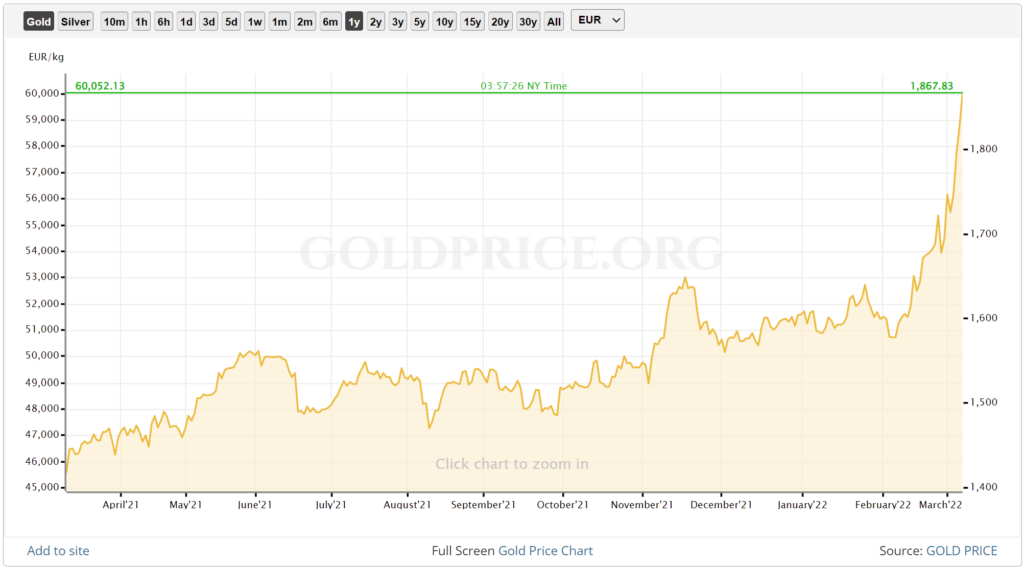This screenshot has height=569, width=1024.
Task: Set chart range to 6h
Action: point(163,22)
